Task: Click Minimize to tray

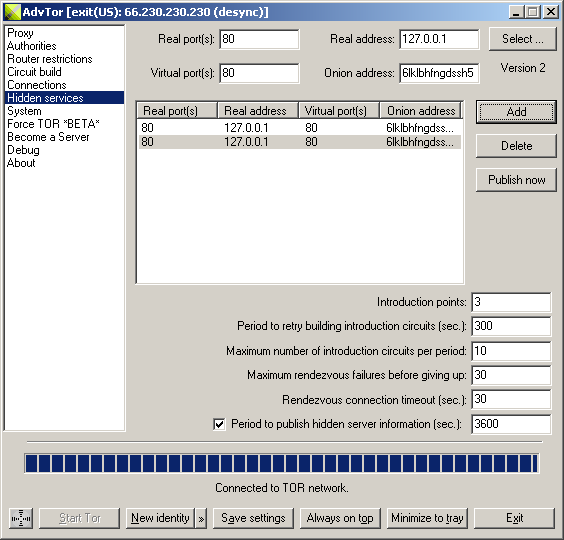Action: pyautogui.click(x=427, y=518)
